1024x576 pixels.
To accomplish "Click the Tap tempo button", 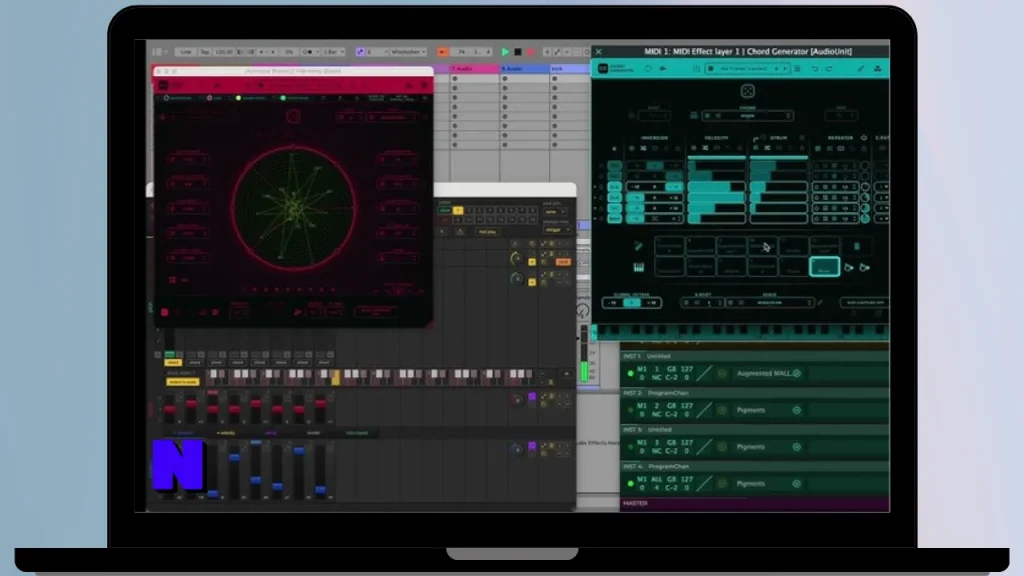I will point(205,52).
